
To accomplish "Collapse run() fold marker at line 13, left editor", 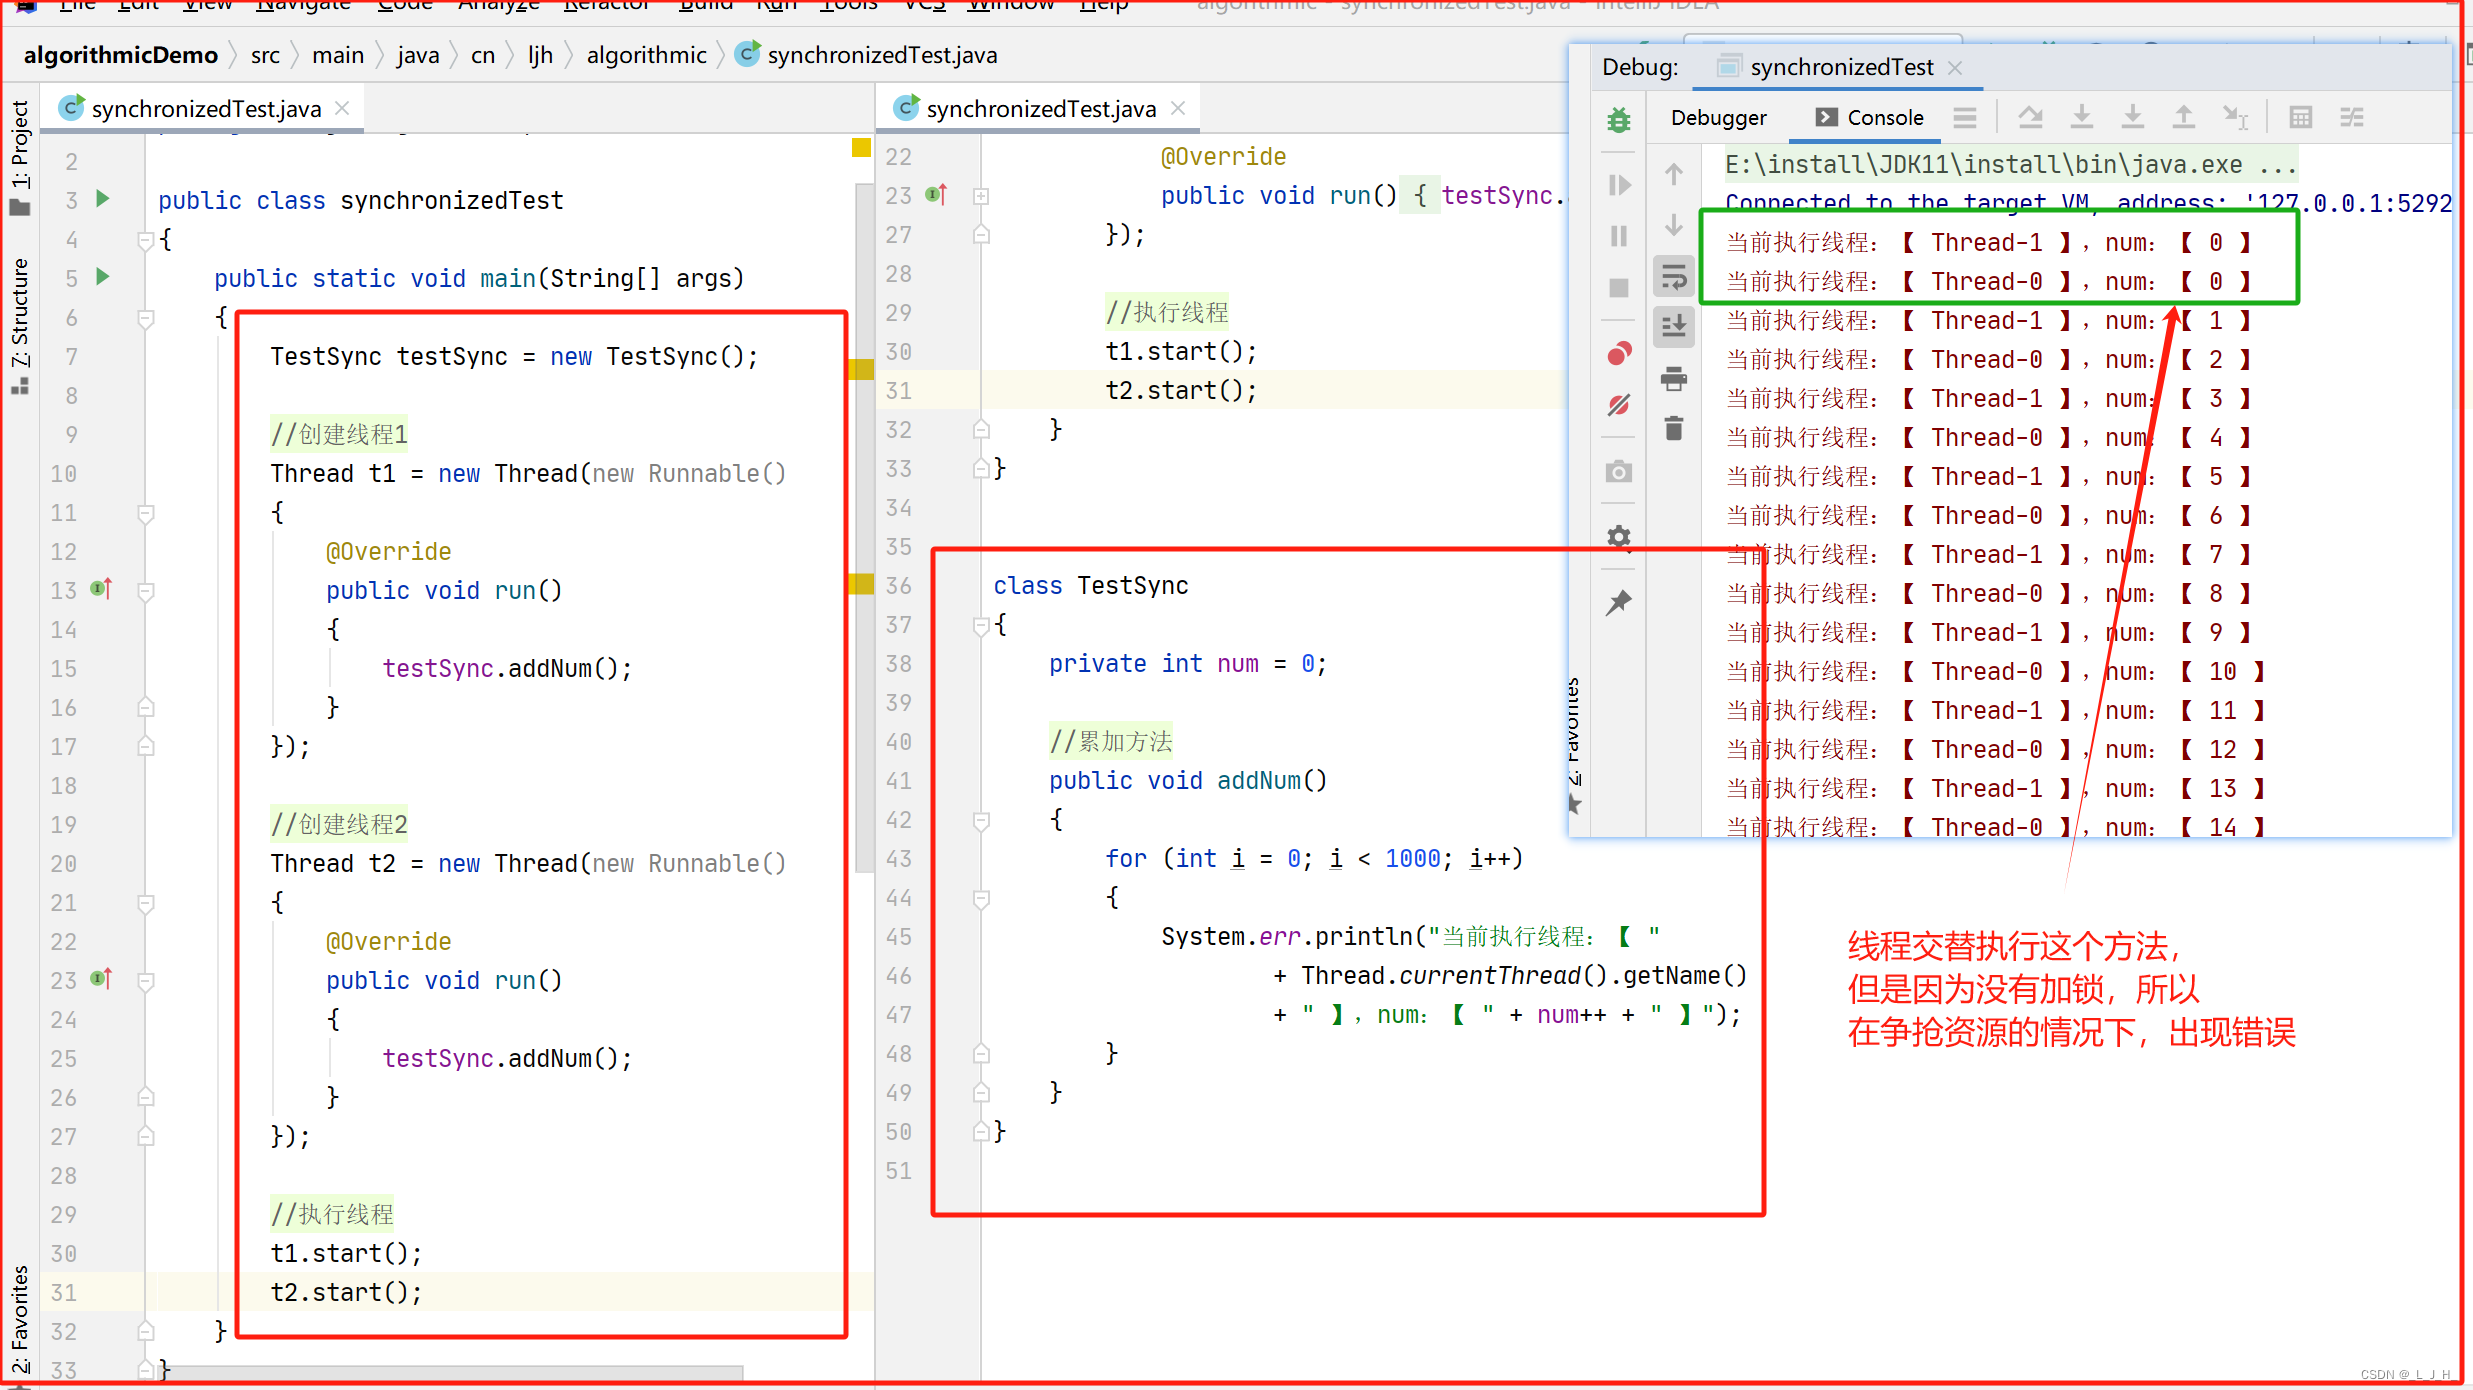I will [x=146, y=591].
